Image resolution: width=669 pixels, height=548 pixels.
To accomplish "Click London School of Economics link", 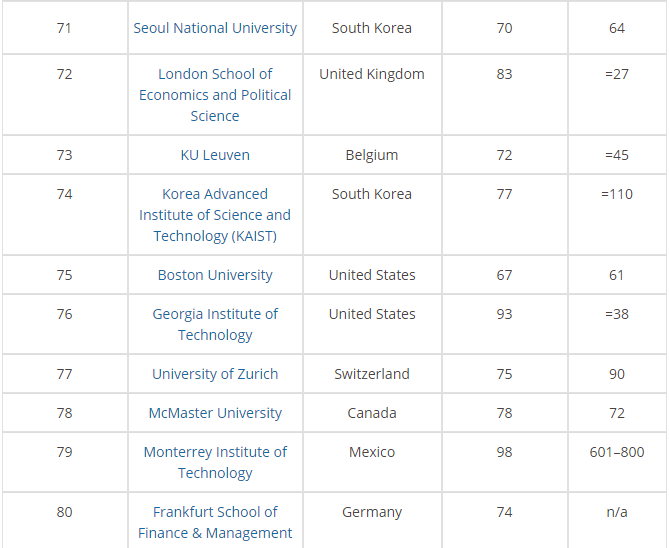I will 215,95.
